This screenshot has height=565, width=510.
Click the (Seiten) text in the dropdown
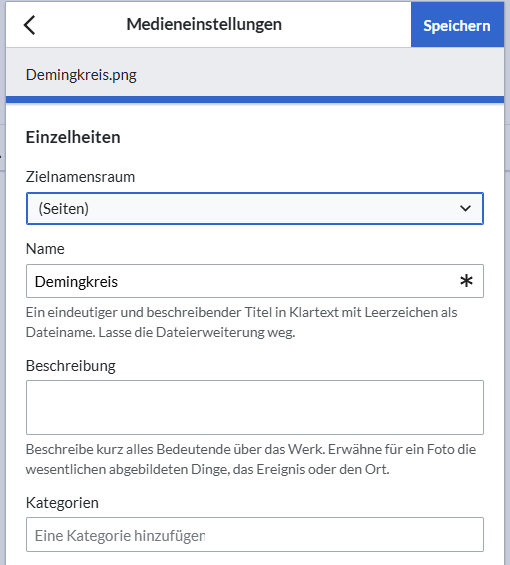tap(64, 209)
